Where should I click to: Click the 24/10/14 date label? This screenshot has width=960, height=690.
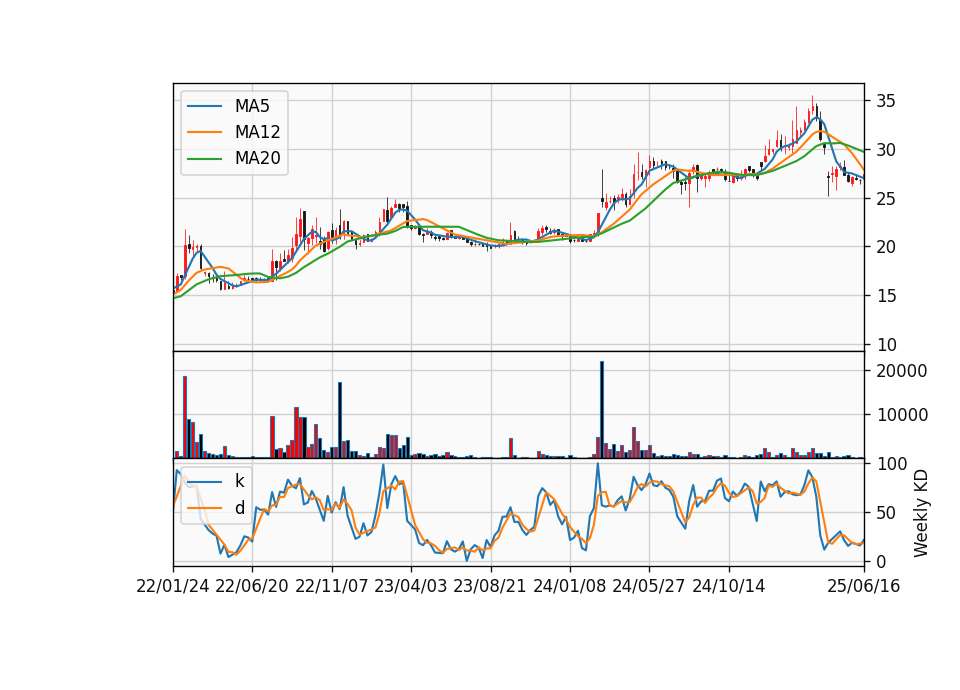point(729,586)
